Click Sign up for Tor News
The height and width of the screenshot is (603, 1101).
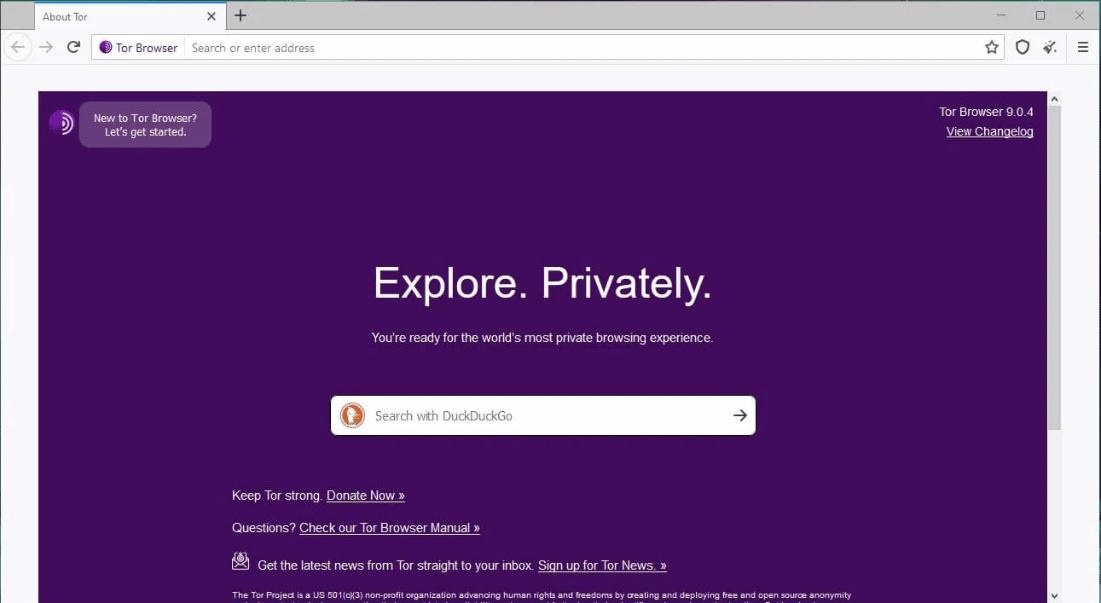602,564
